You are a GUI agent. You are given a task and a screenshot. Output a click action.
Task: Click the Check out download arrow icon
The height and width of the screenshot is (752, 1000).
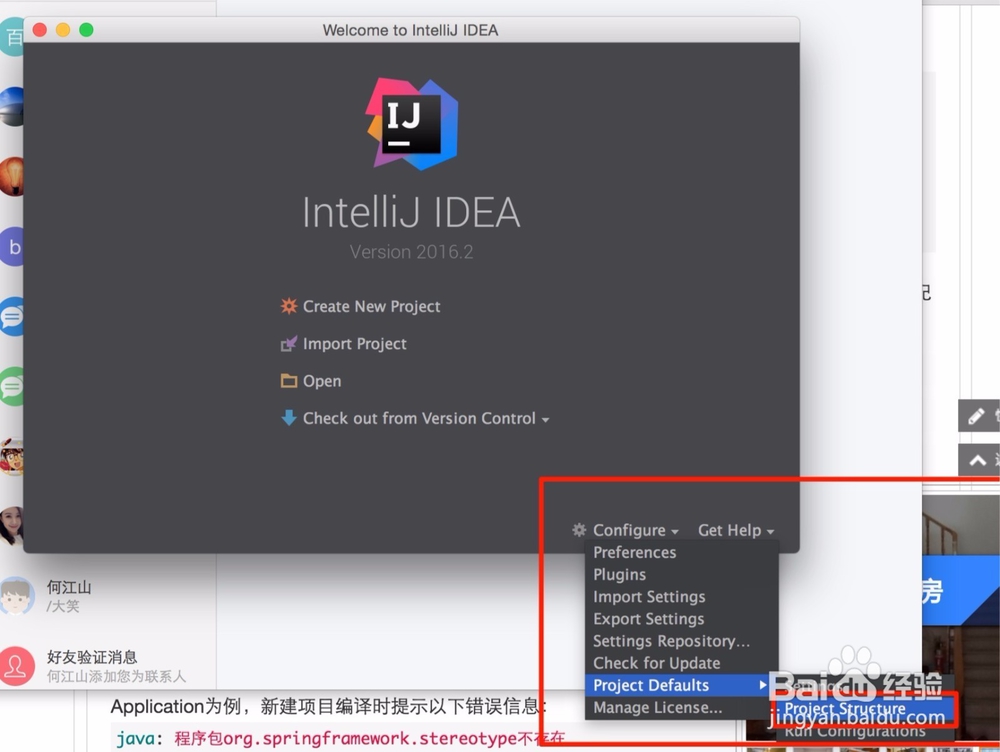[289, 418]
